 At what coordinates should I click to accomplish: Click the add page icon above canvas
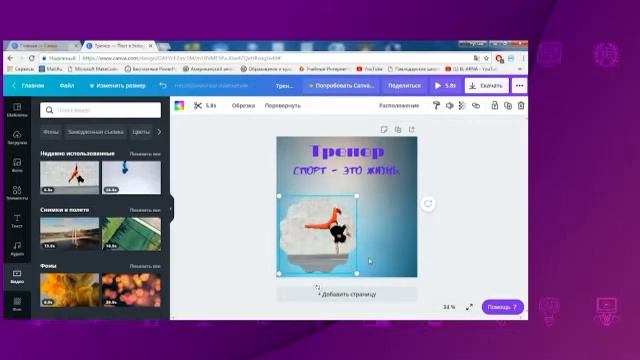pos(411,130)
